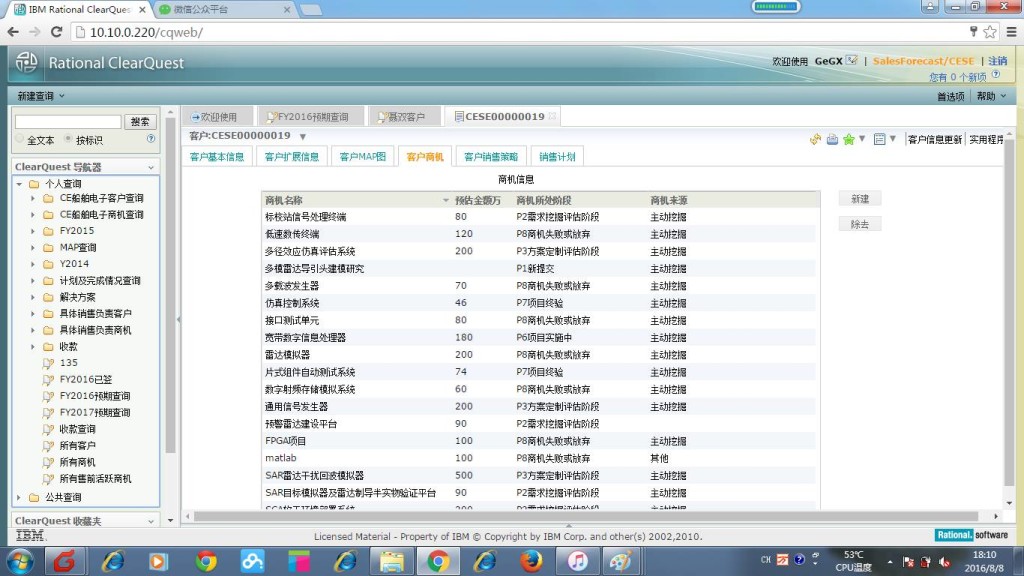This screenshot has height=576, width=1024.
Task: Click the bookmark star in address bar
Action: coord(990,32)
